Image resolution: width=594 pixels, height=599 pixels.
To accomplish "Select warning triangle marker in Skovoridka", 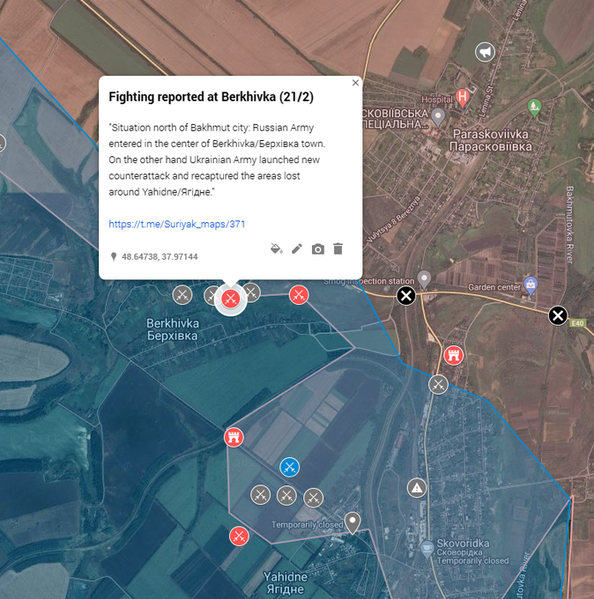I will click(417, 488).
